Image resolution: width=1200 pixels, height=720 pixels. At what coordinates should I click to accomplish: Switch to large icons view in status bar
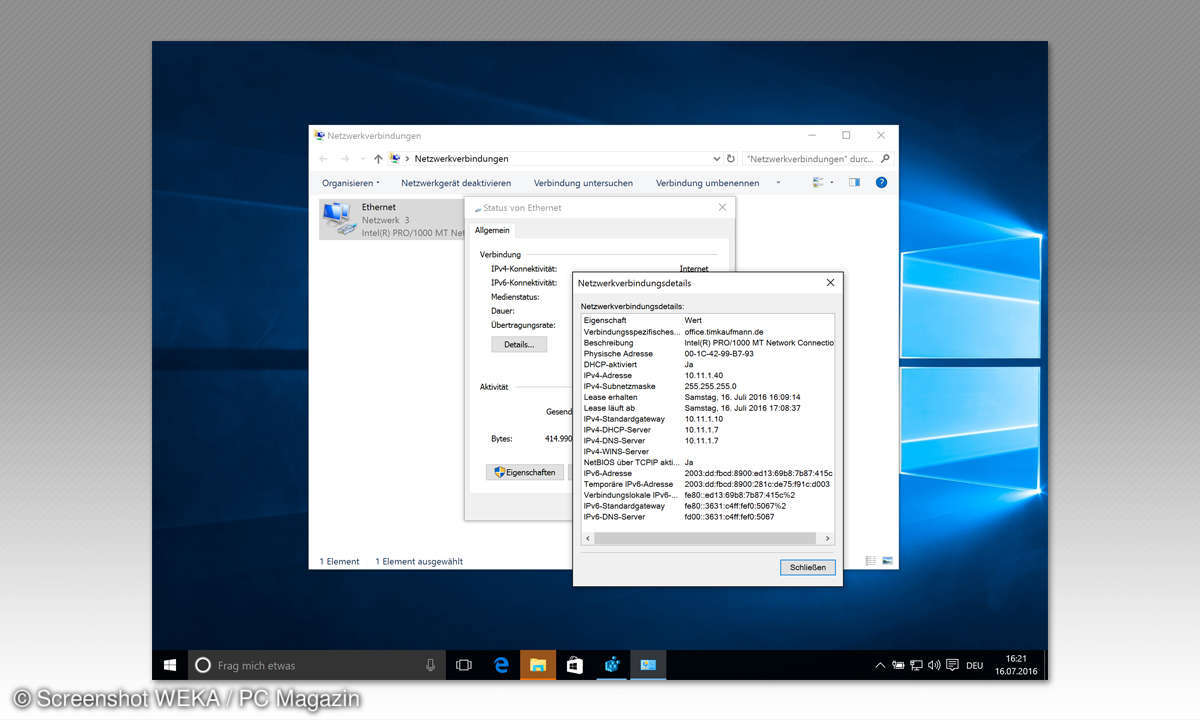tap(887, 561)
